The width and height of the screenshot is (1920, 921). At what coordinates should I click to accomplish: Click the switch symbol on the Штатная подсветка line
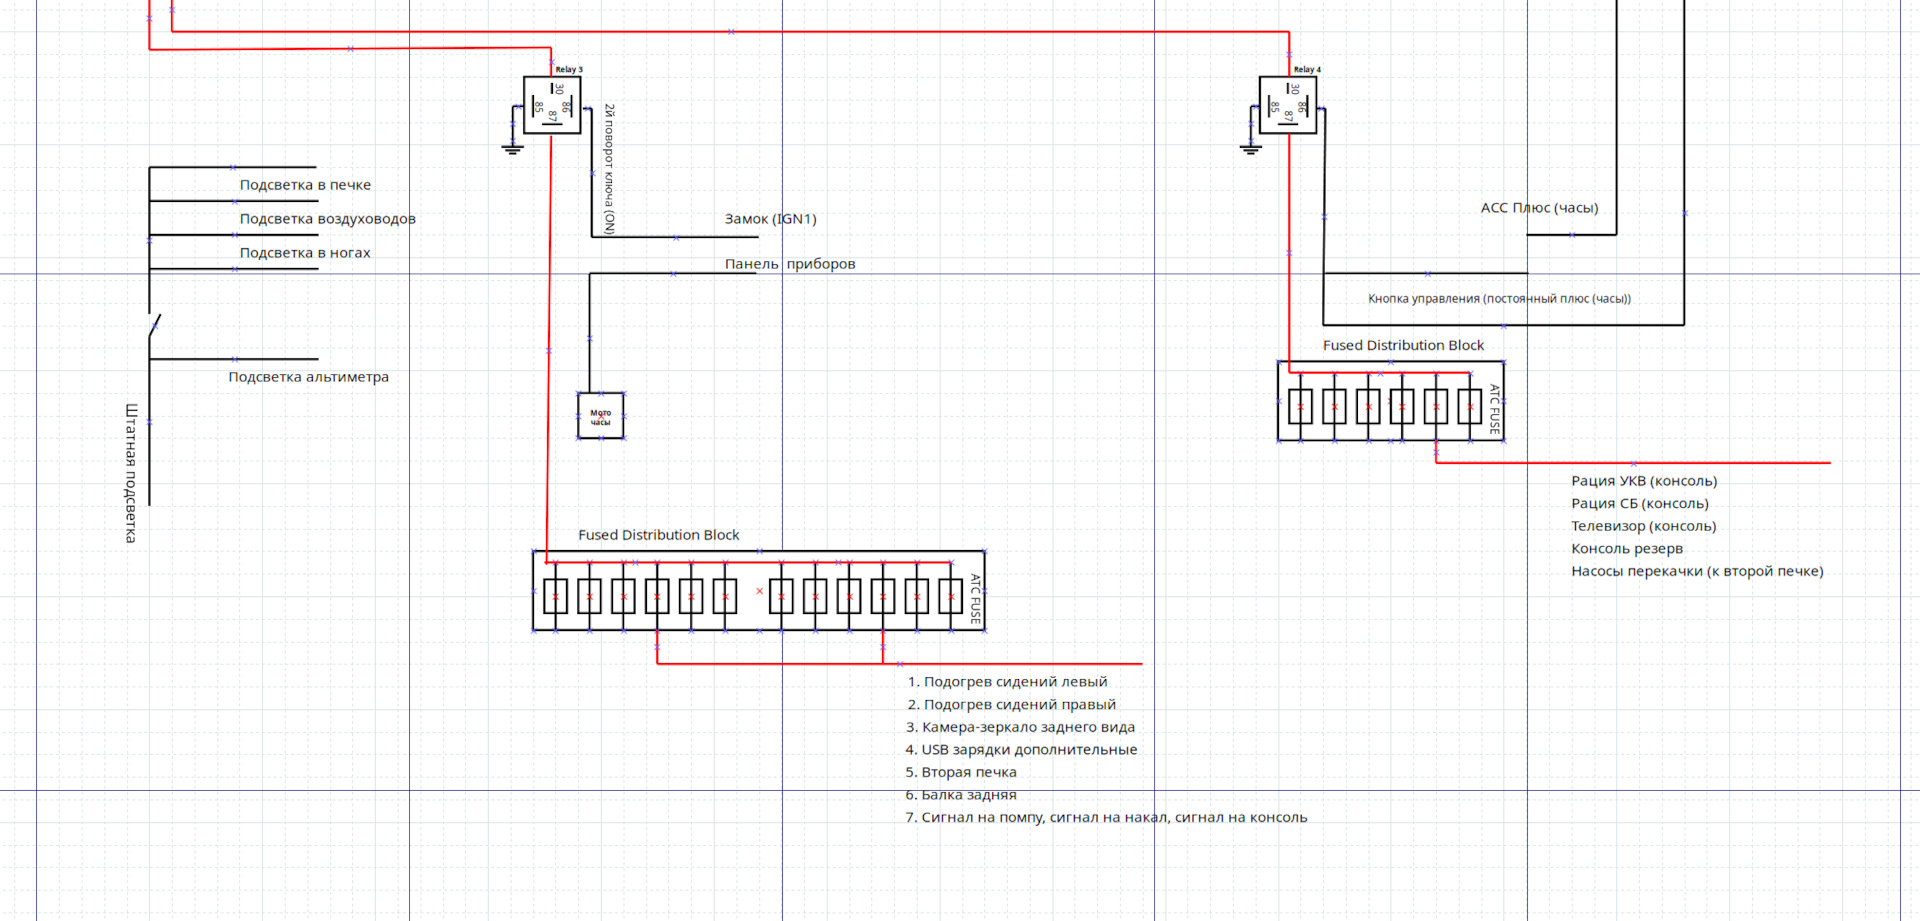click(154, 326)
